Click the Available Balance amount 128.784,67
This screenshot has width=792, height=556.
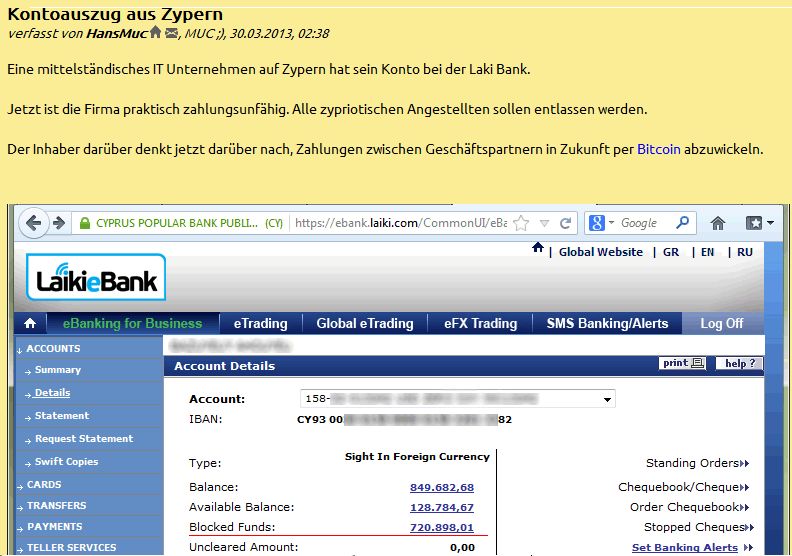point(442,508)
